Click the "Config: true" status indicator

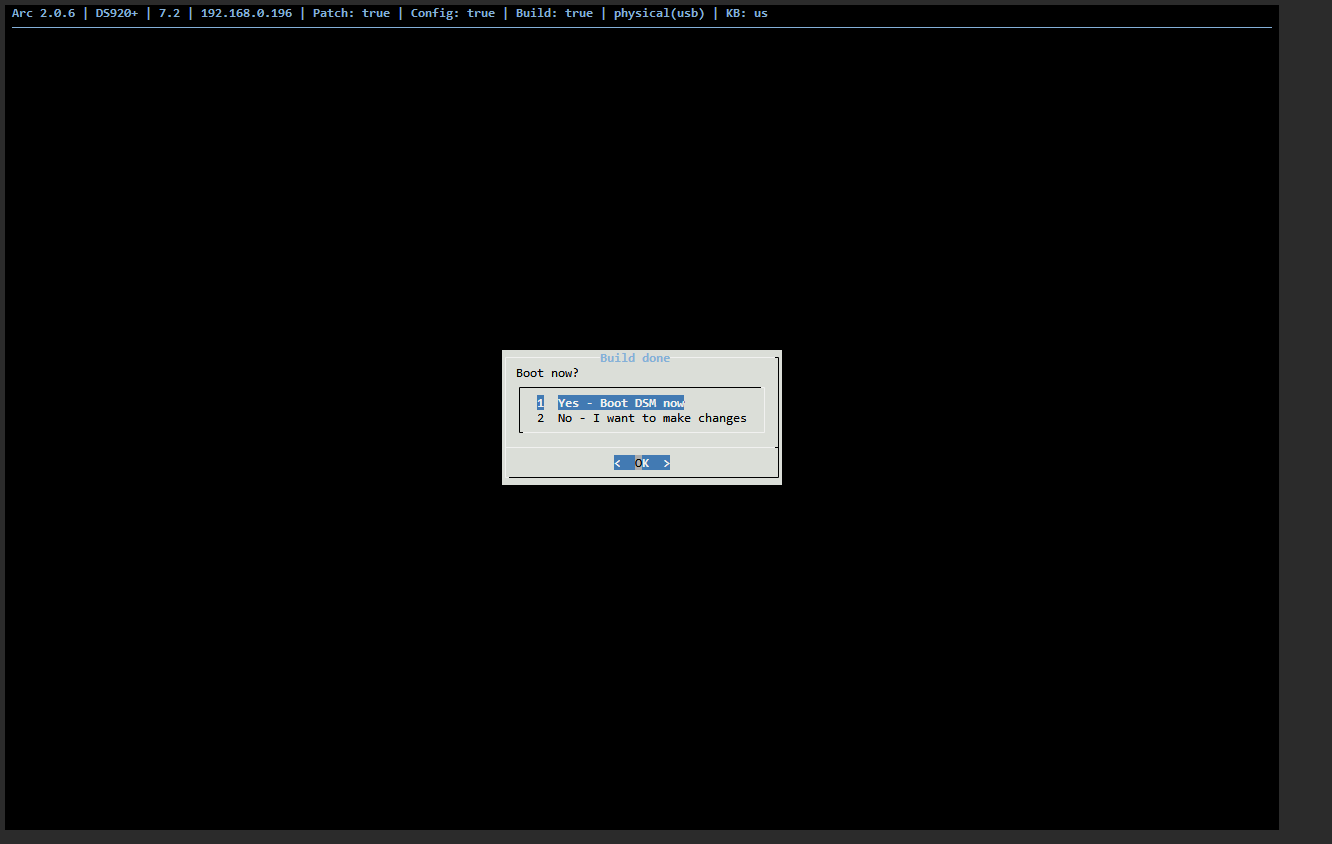[452, 13]
